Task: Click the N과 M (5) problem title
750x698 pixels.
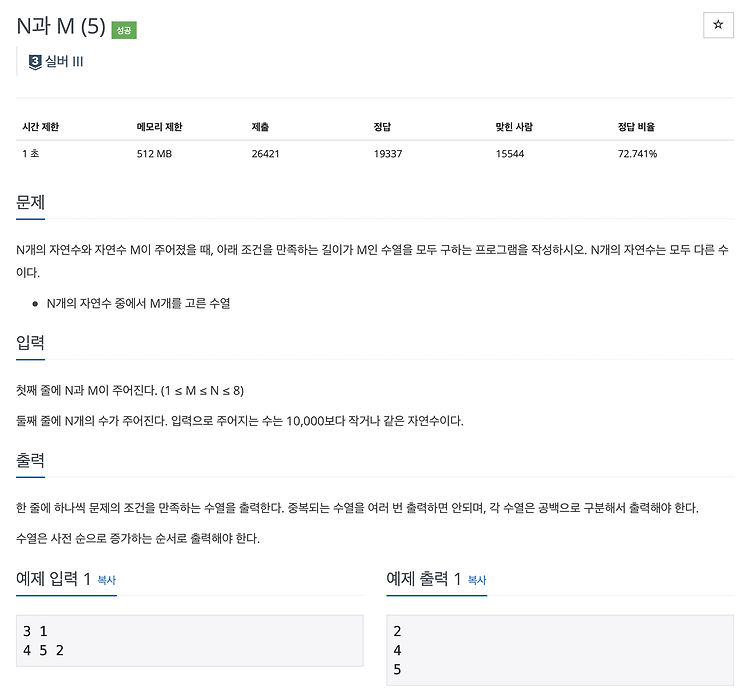Action: tap(61, 26)
